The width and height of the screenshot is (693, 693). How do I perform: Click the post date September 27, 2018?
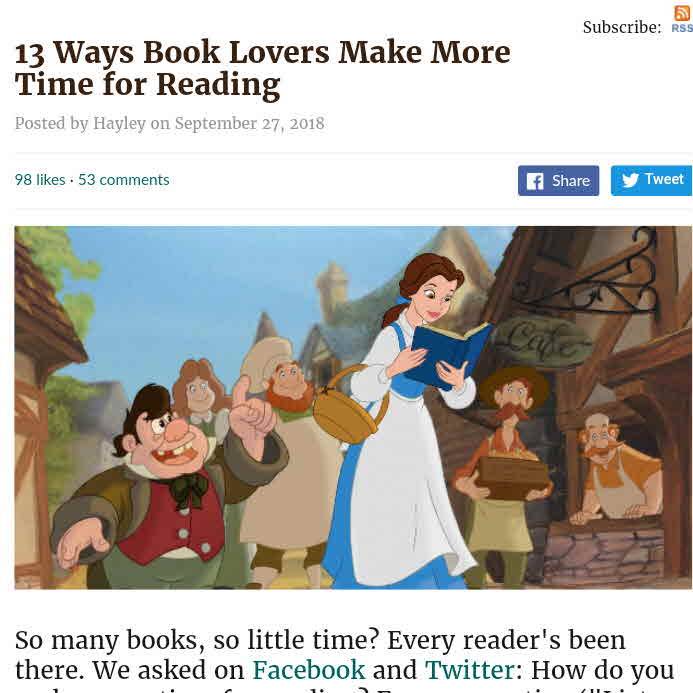[250, 123]
